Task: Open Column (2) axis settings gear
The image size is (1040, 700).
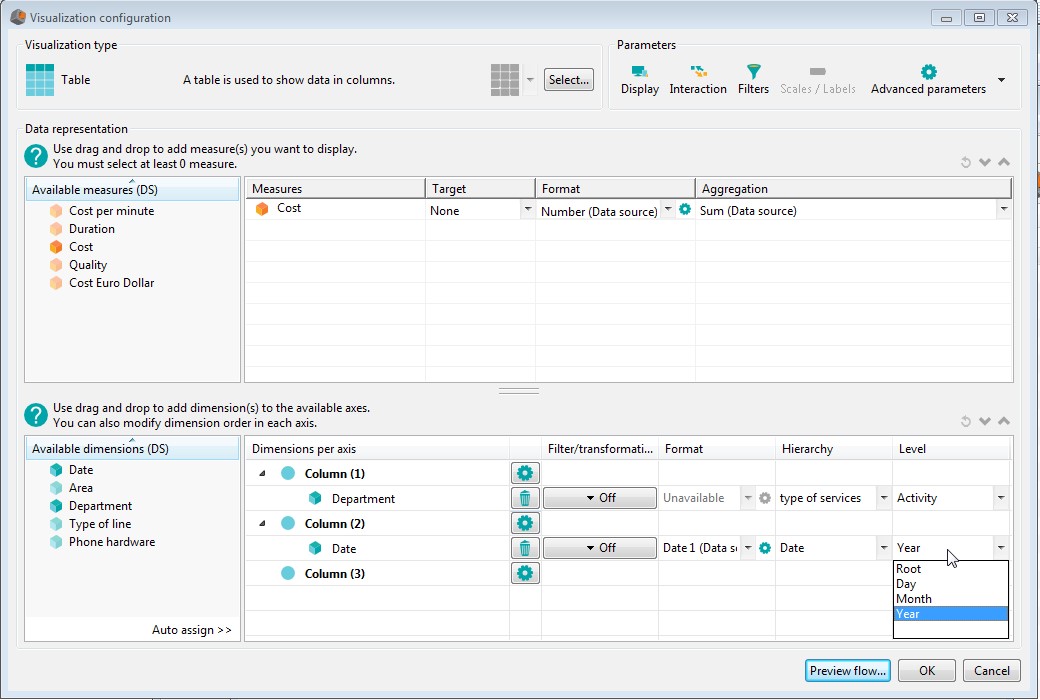Action: (x=525, y=524)
